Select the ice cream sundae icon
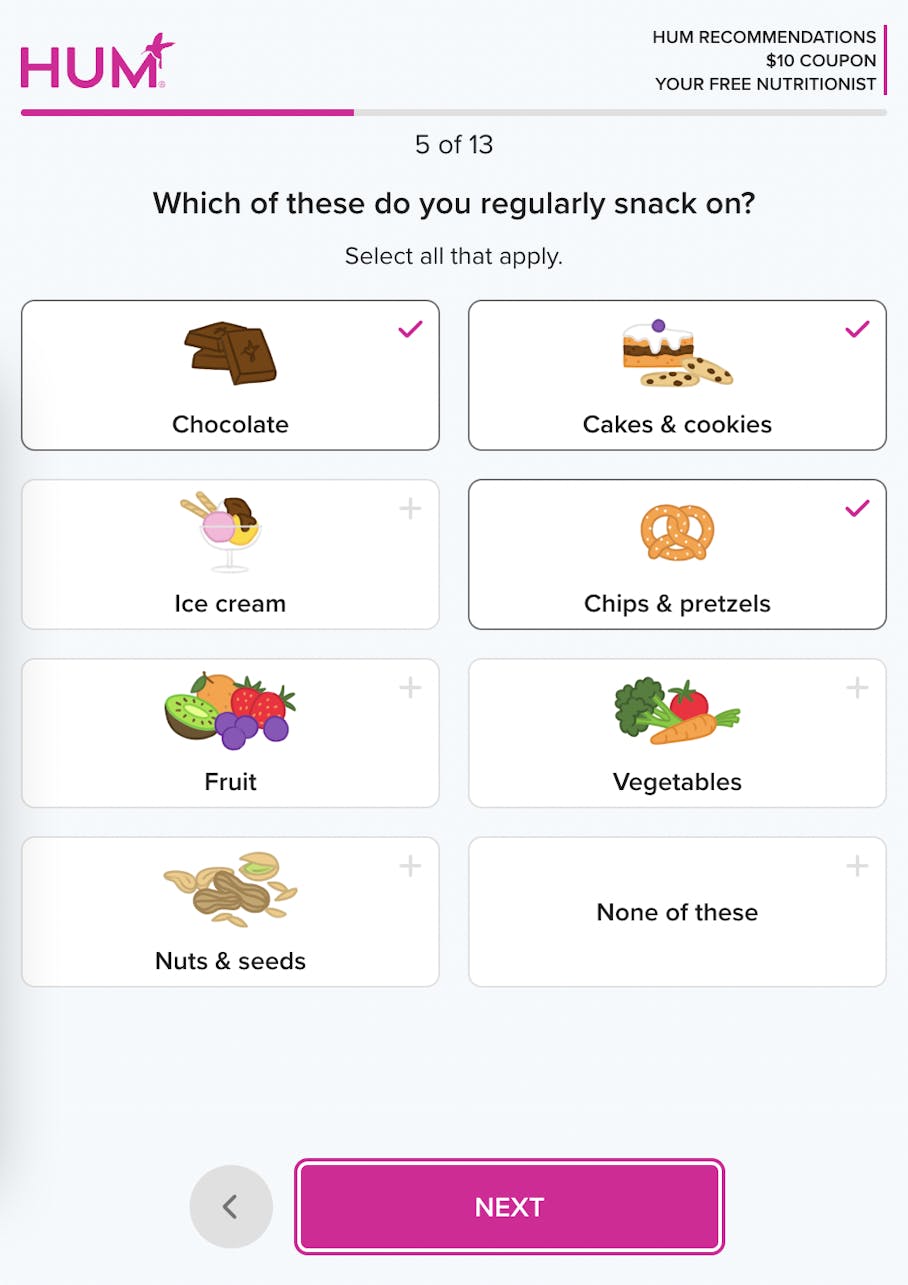The width and height of the screenshot is (908, 1285). 229,531
